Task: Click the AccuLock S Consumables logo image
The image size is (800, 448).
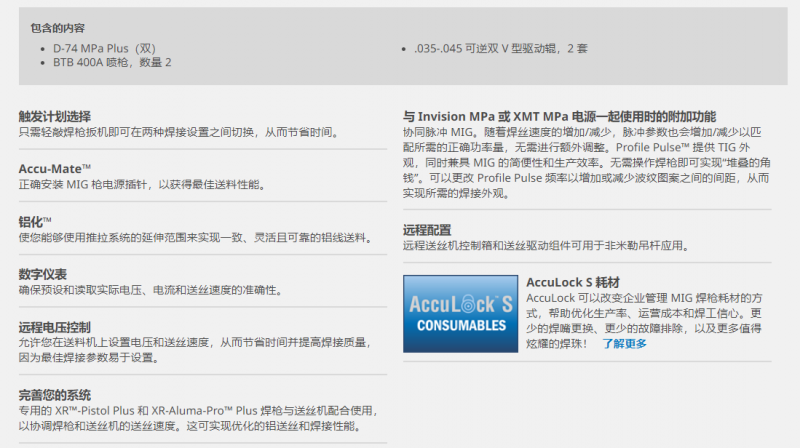Action: [460, 314]
